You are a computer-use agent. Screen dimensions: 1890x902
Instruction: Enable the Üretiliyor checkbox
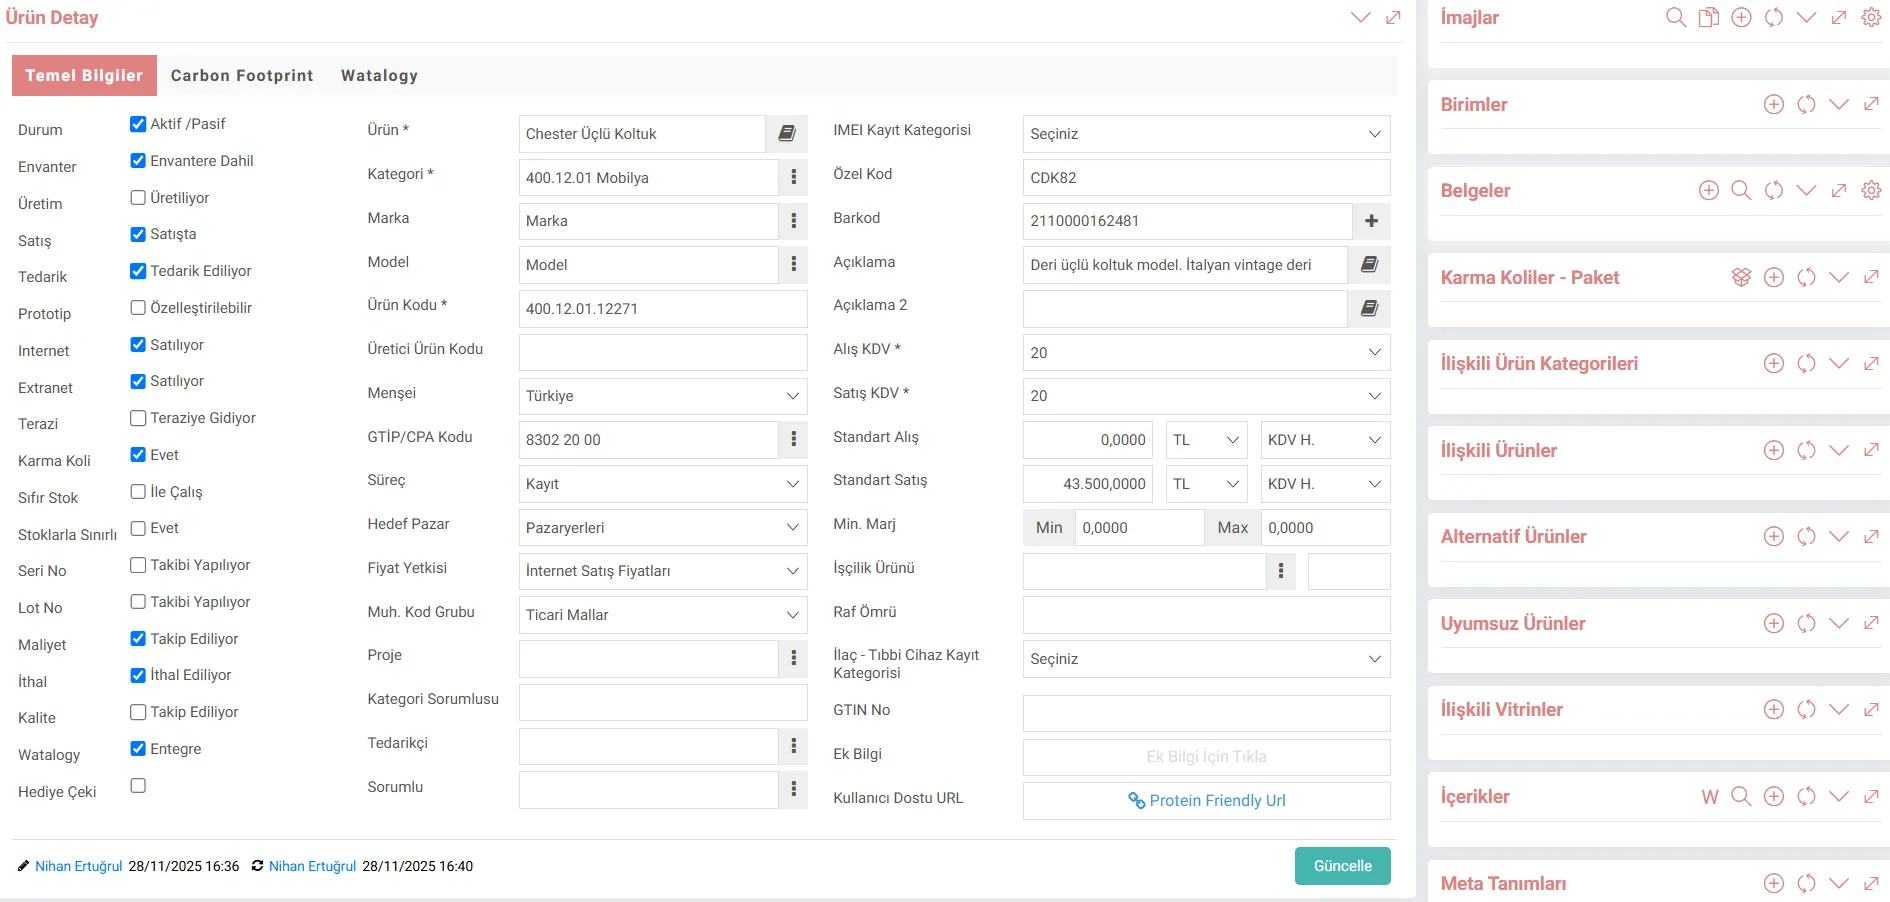(x=138, y=198)
